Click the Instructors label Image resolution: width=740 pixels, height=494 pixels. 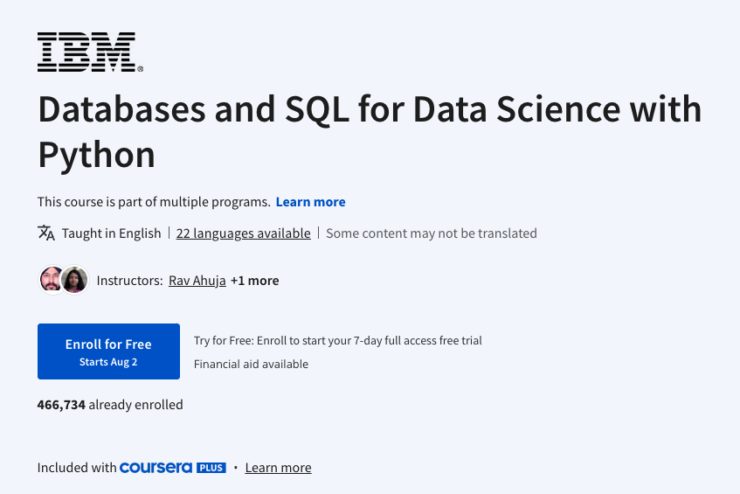click(129, 281)
